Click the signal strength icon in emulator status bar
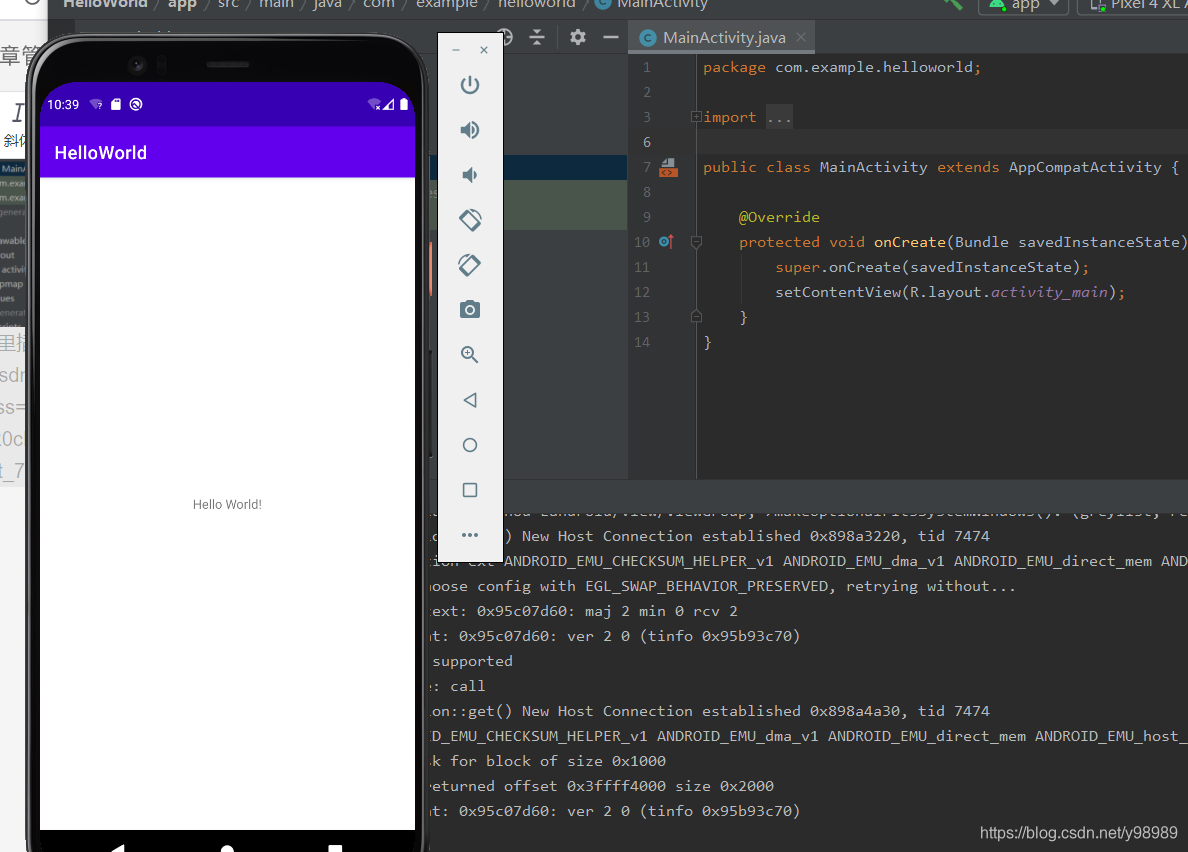This screenshot has height=852, width=1188. click(389, 105)
